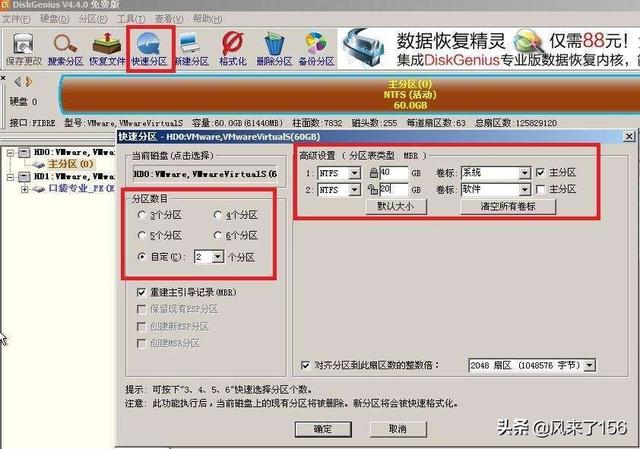Select the 格式化 (Format) toolbar icon
This screenshot has height=449, width=640.
232,47
